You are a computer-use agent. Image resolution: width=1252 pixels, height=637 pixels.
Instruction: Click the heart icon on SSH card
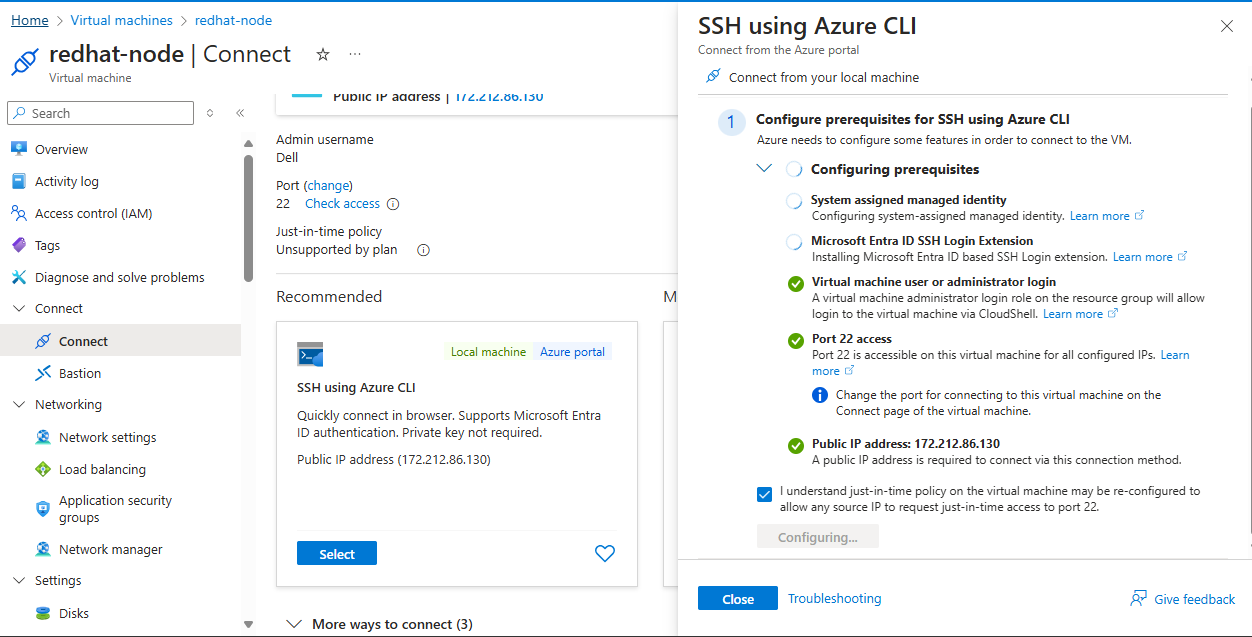click(605, 553)
